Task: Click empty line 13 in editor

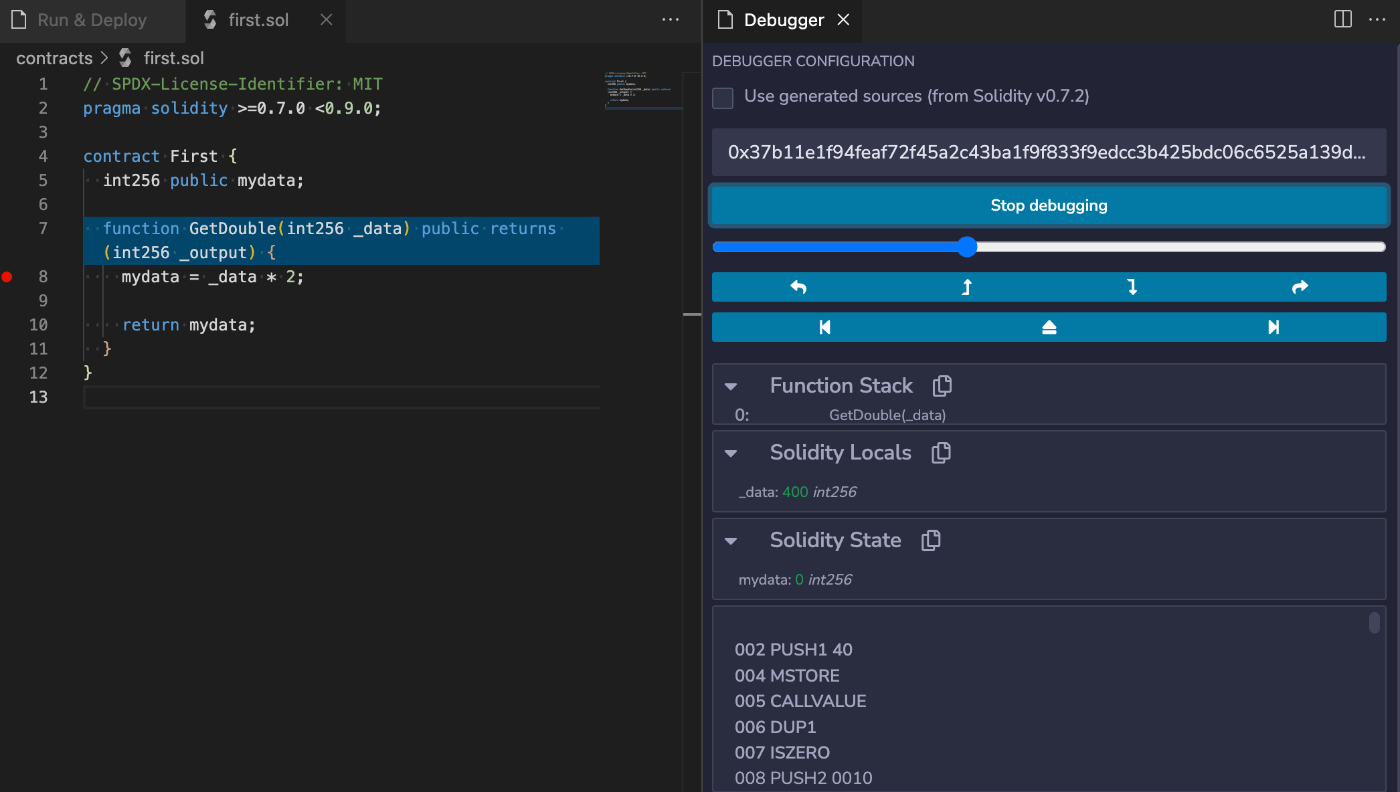Action: click(341, 397)
